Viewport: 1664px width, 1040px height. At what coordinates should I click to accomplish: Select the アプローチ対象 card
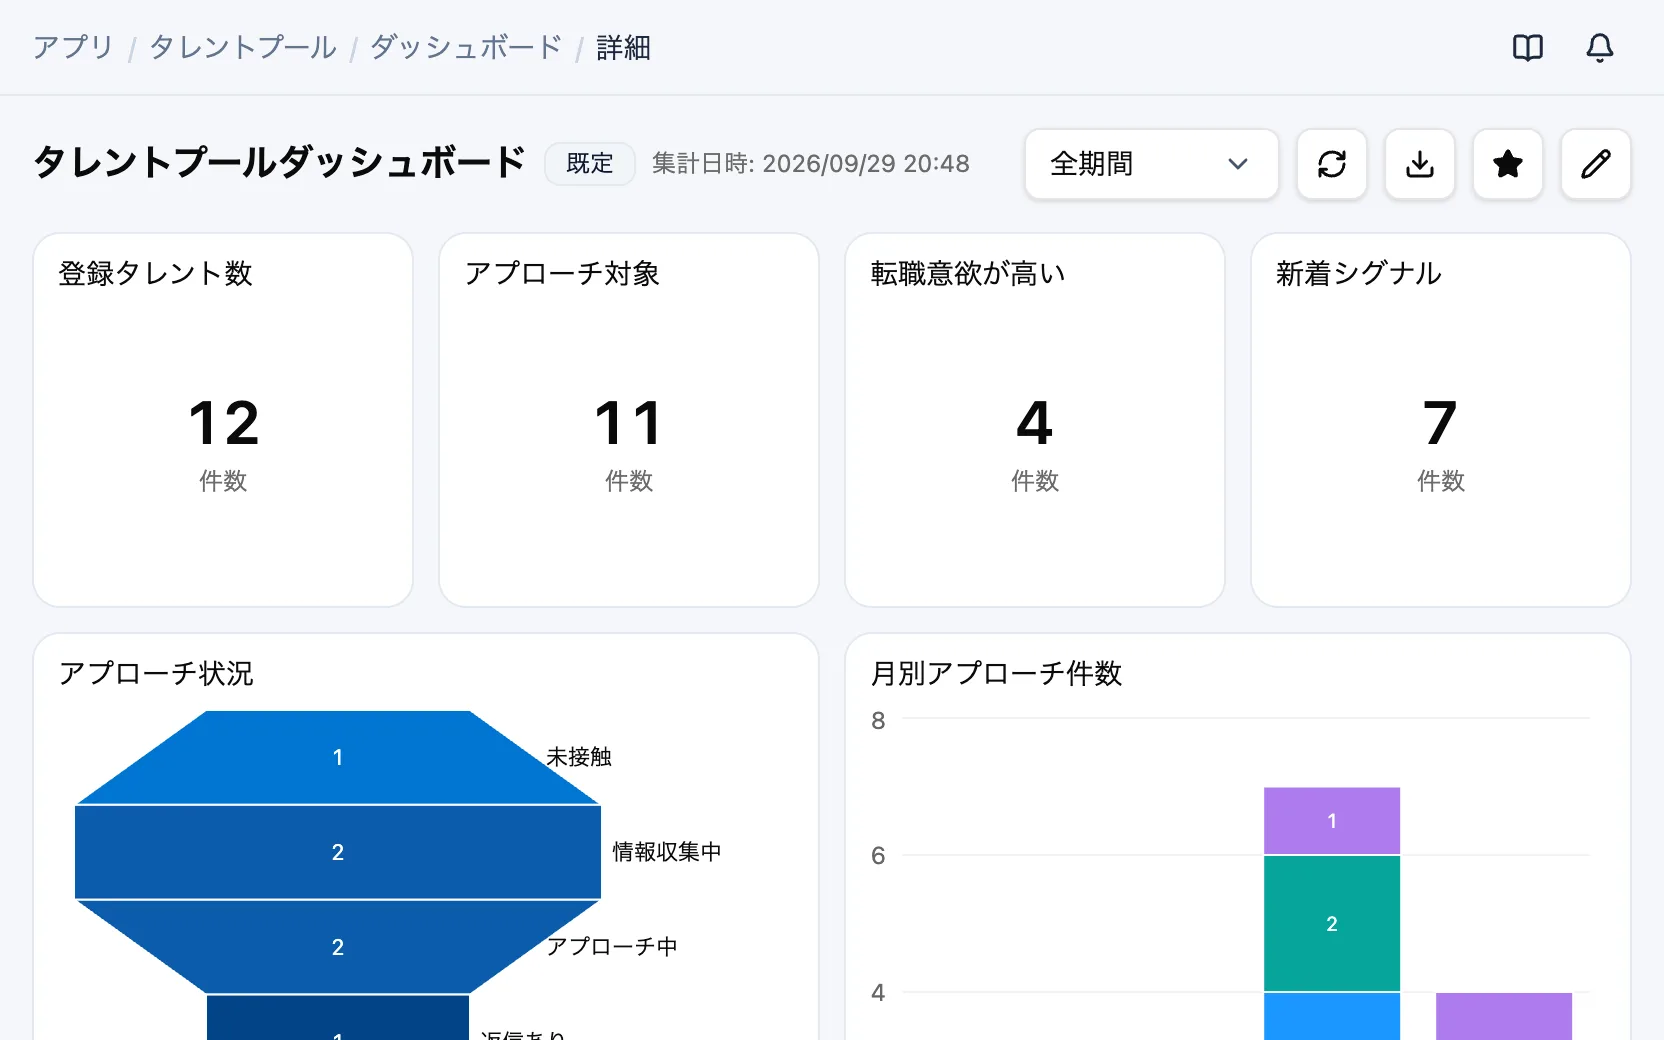[x=629, y=420]
